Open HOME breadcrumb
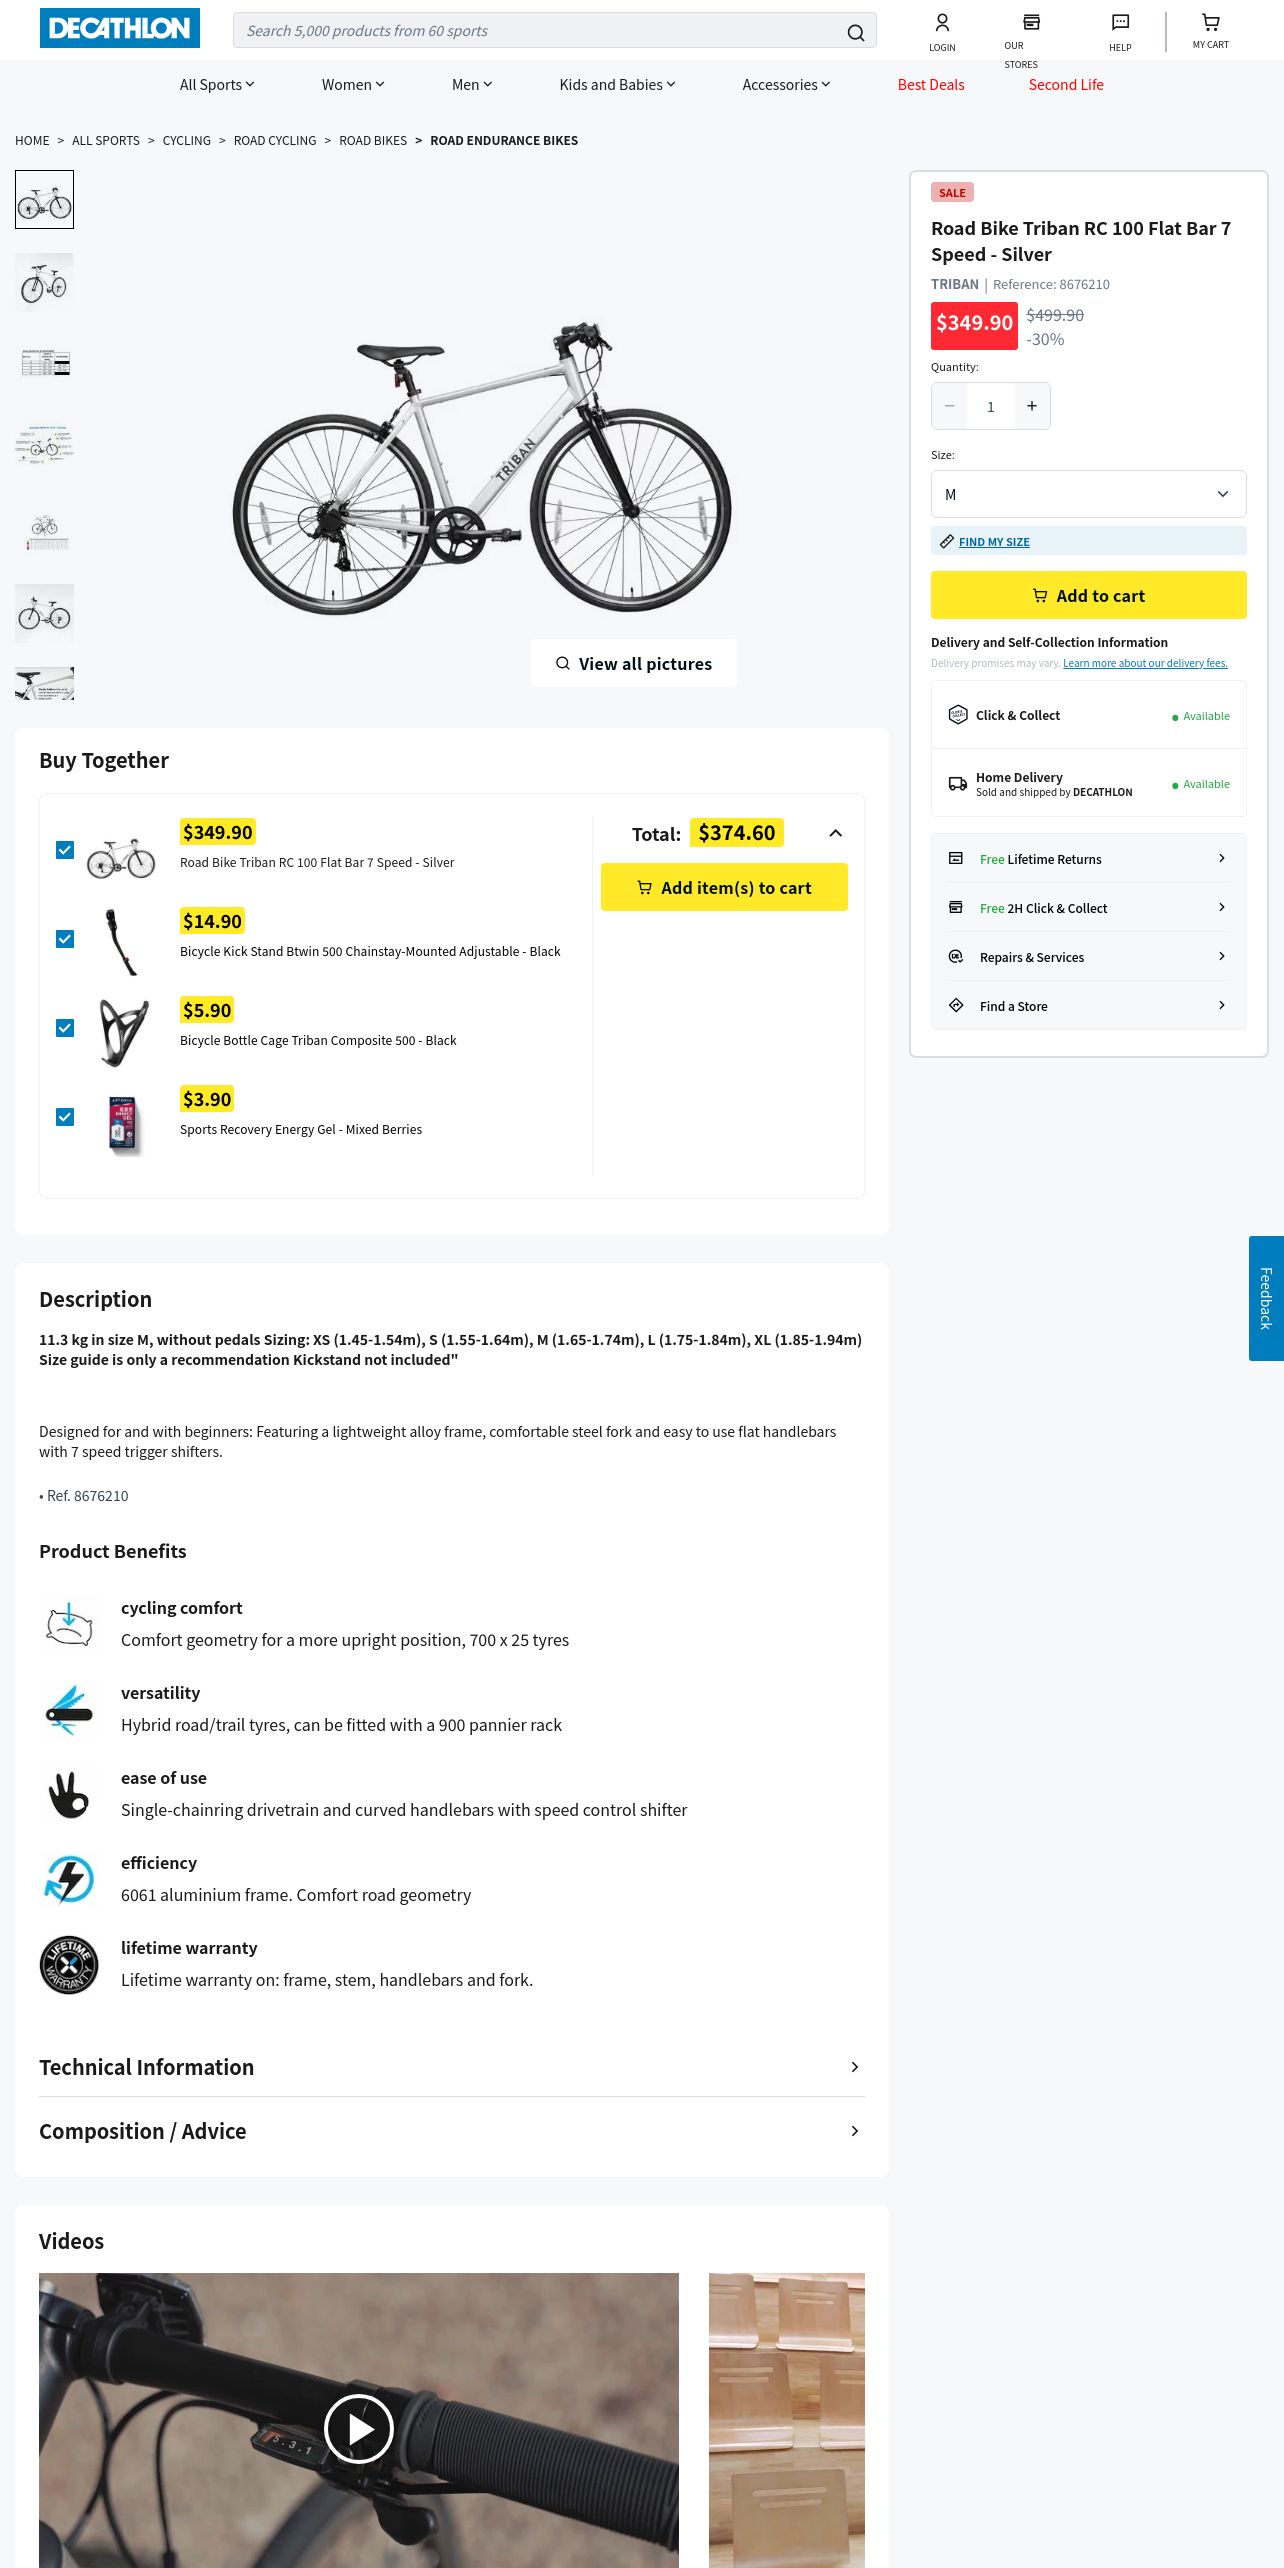Image resolution: width=1284 pixels, height=2568 pixels. coord(32,141)
